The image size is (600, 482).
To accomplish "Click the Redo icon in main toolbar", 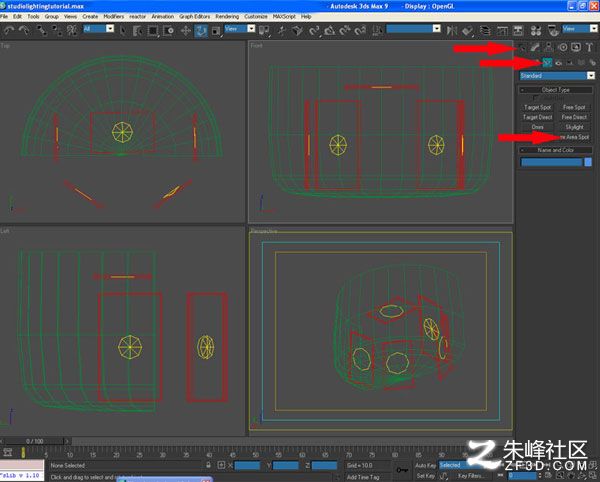I will click(24, 30).
